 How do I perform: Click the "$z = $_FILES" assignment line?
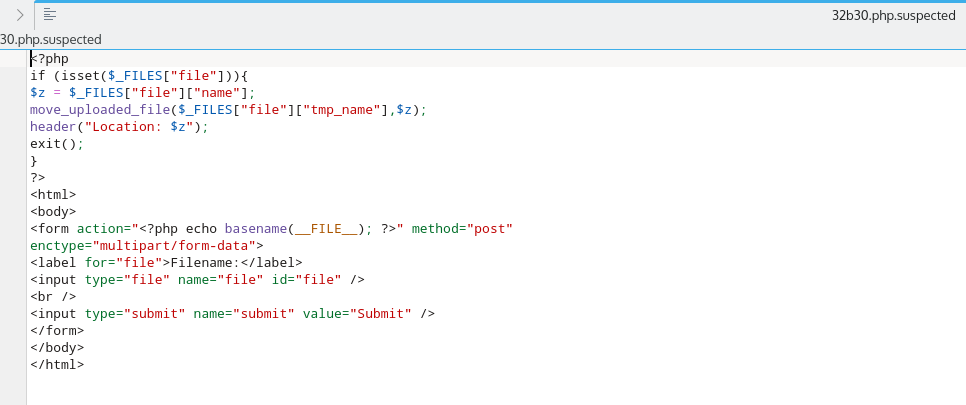(142, 93)
